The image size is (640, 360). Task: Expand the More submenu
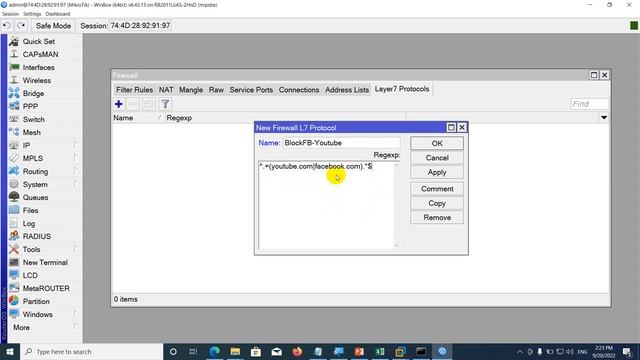pyautogui.click(x=76, y=327)
